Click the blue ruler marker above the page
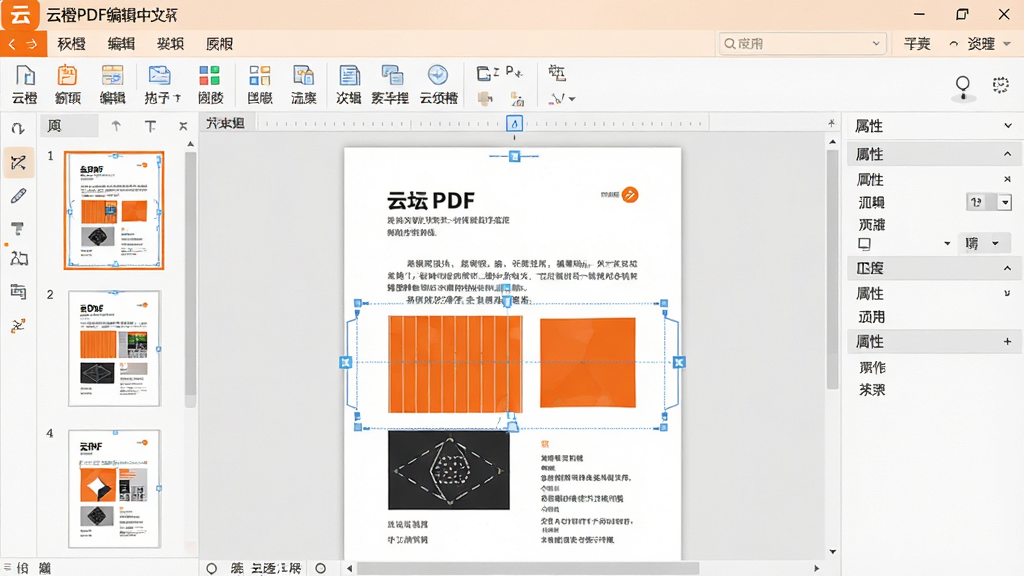Screen dimensions: 1024x576 (x=515, y=123)
